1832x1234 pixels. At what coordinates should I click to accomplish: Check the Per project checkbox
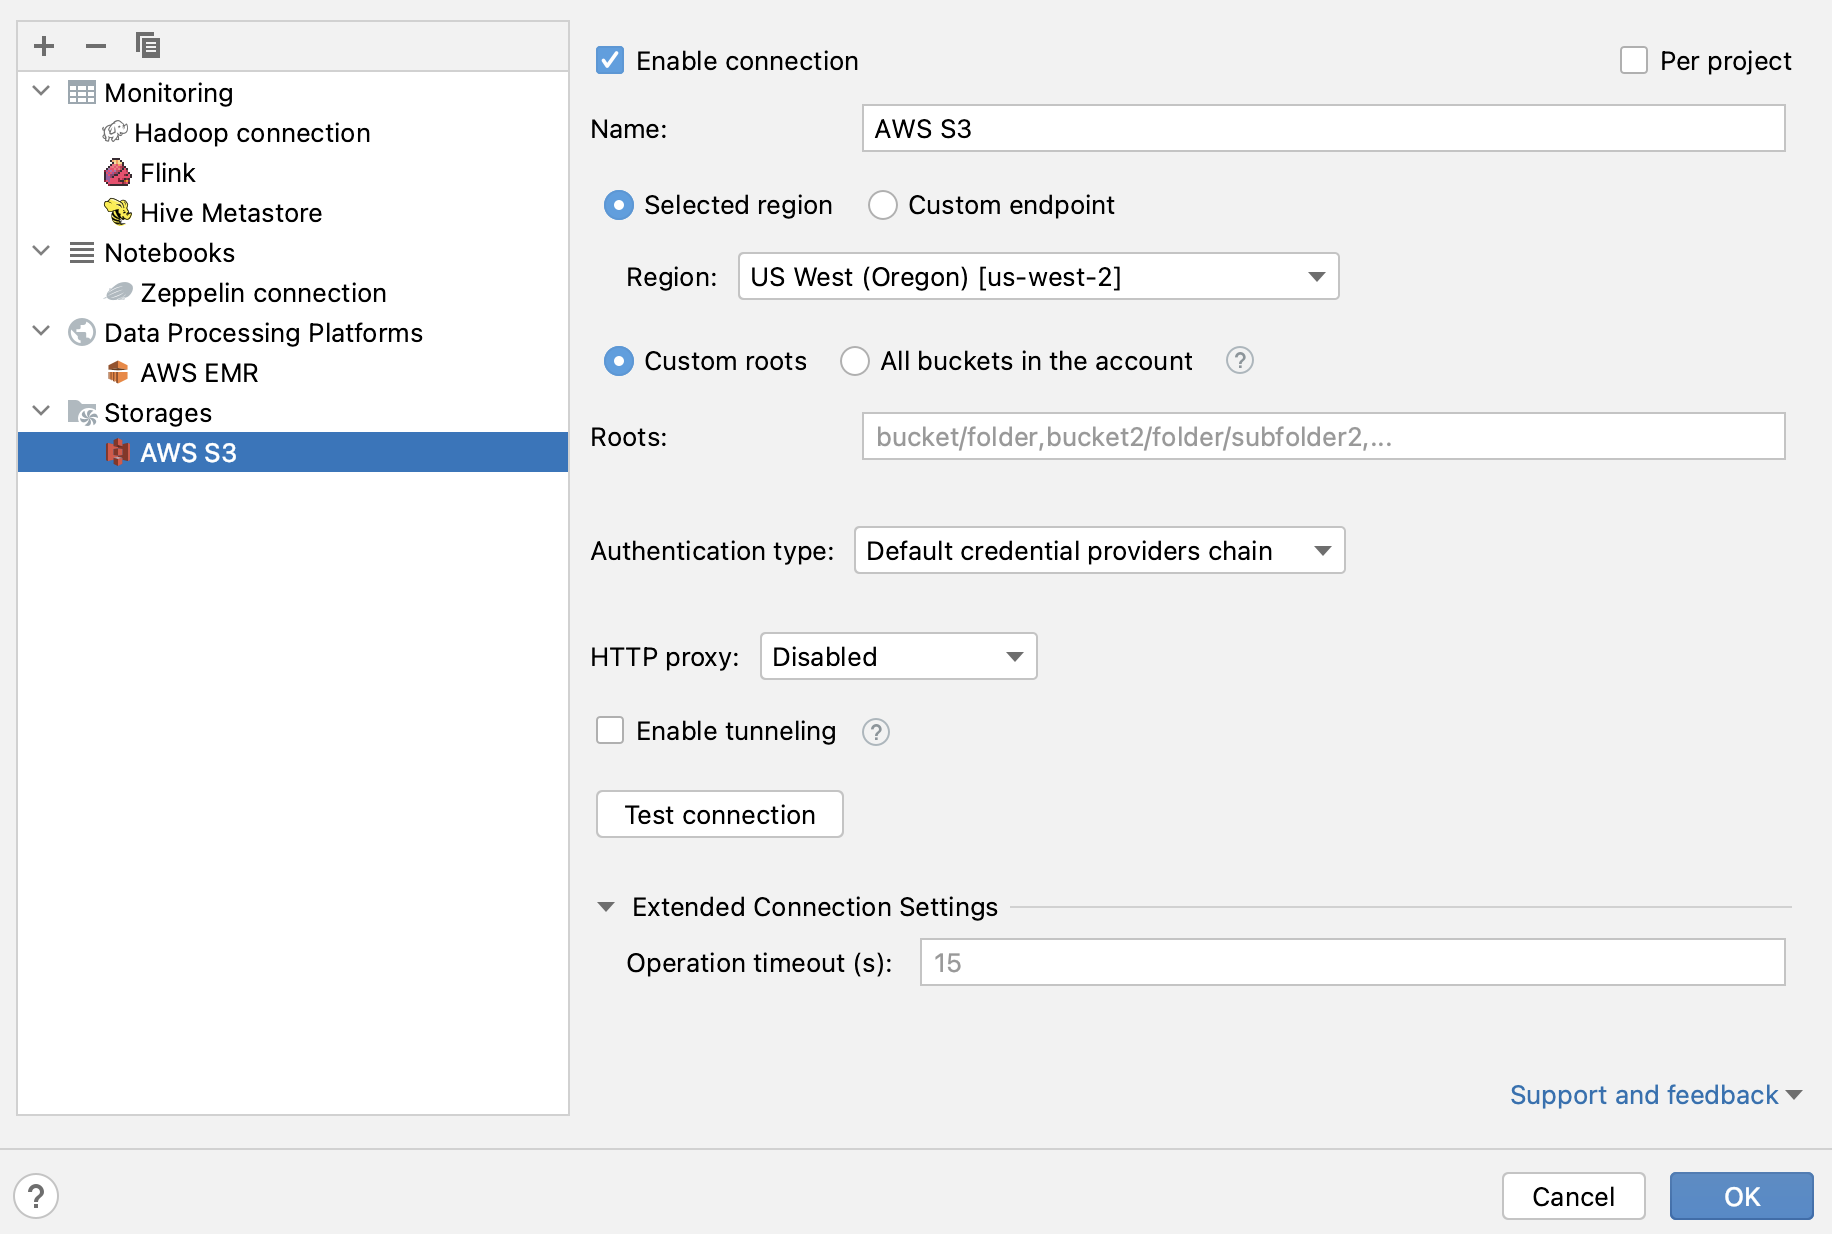coord(1634,60)
